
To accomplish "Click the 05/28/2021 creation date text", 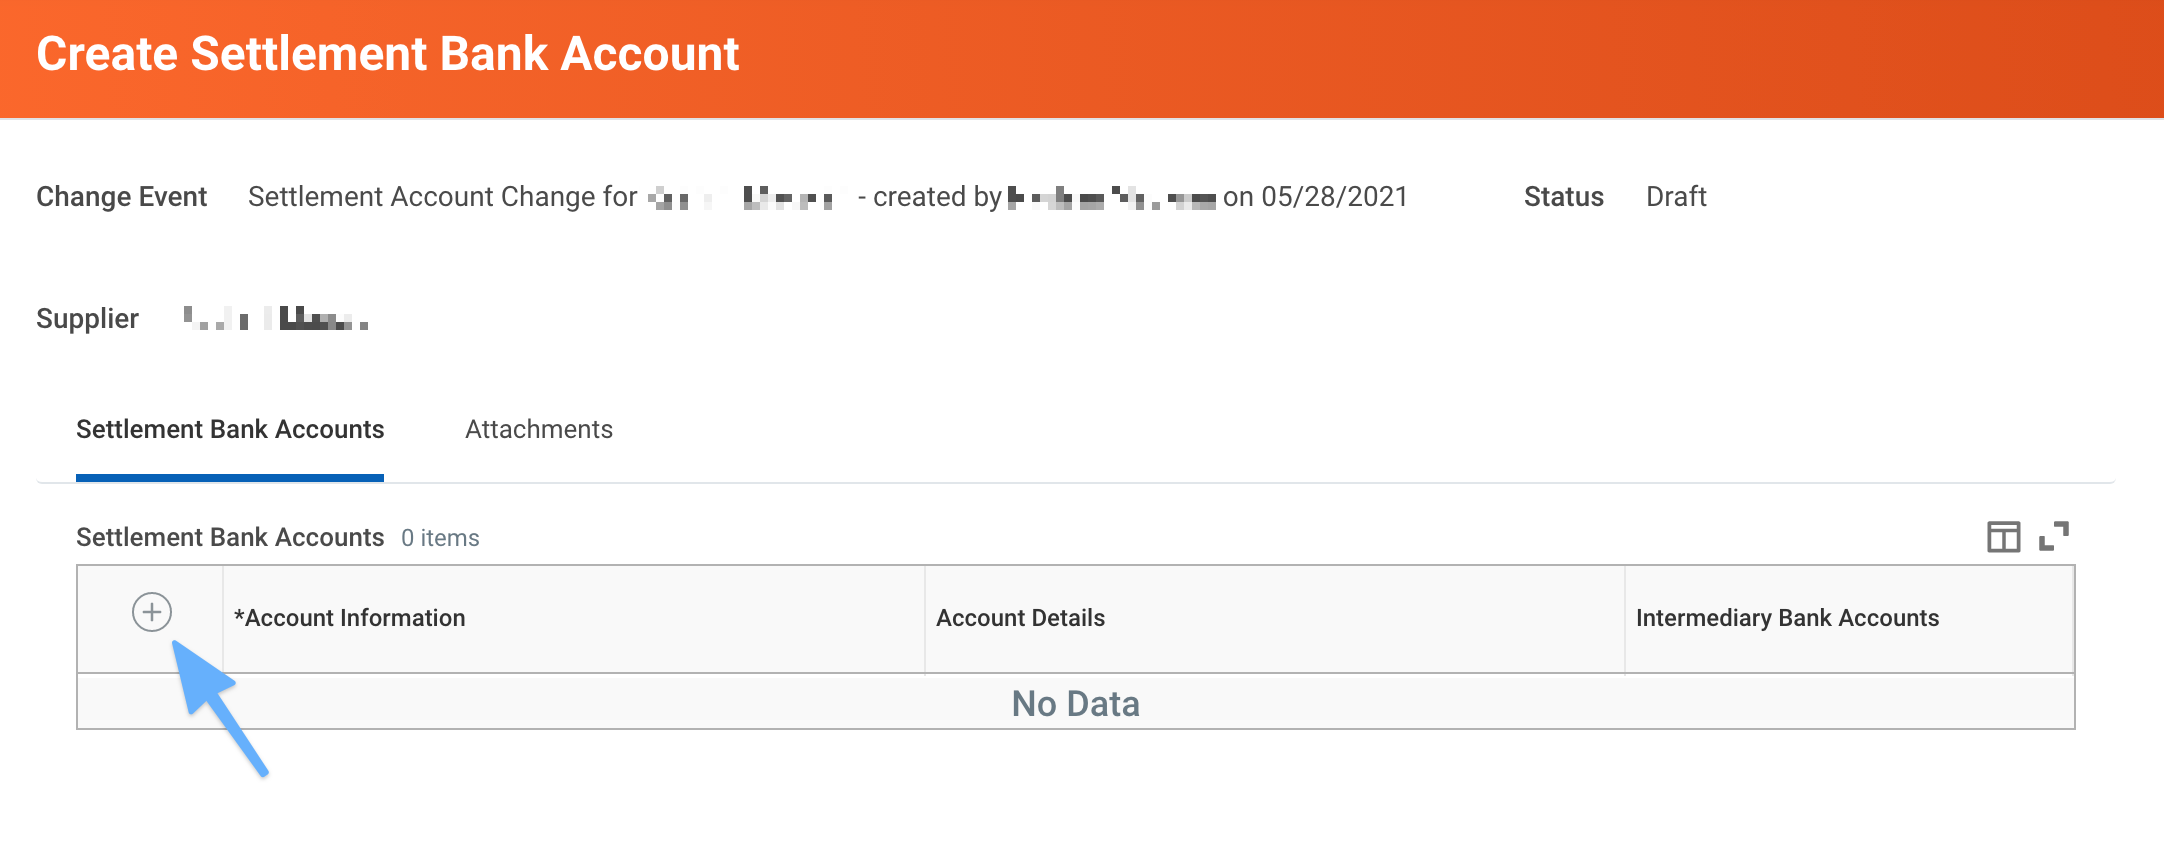I will pyautogui.click(x=1334, y=197).
